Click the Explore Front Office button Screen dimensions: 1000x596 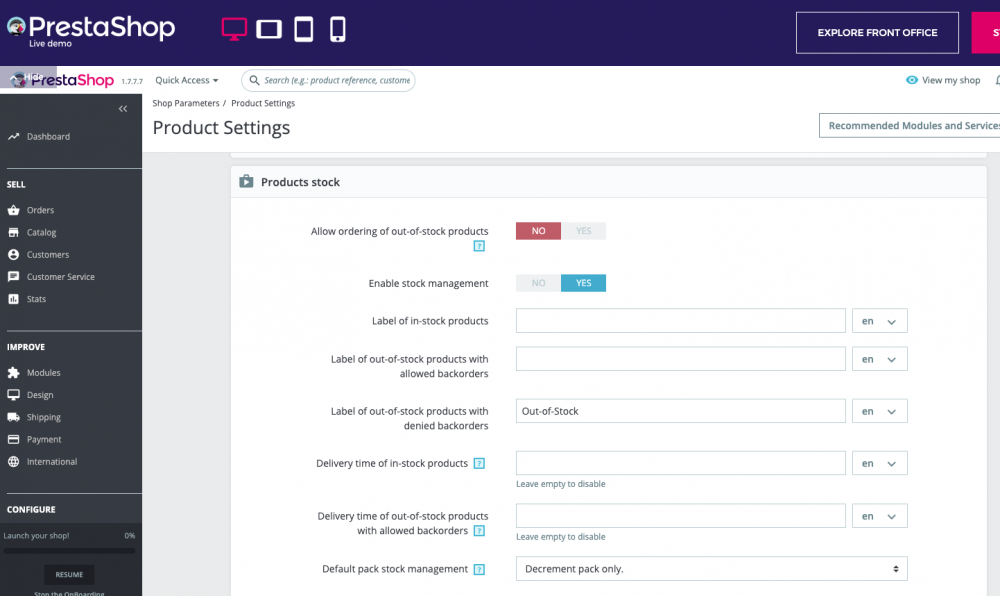coord(877,32)
